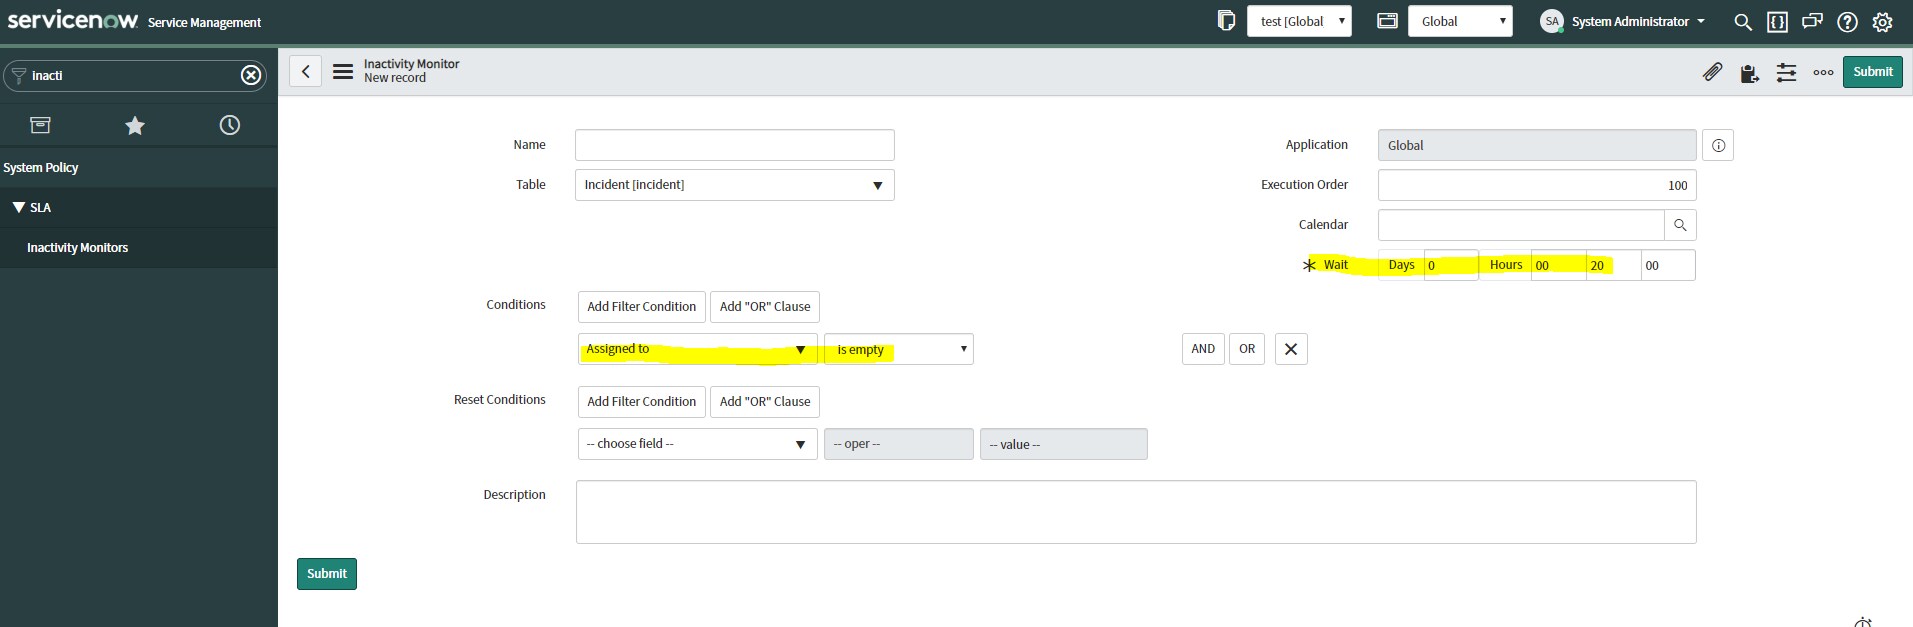Viewport: 1913px width, 627px height.
Task: Click into the Description text area
Action: coord(1136,512)
